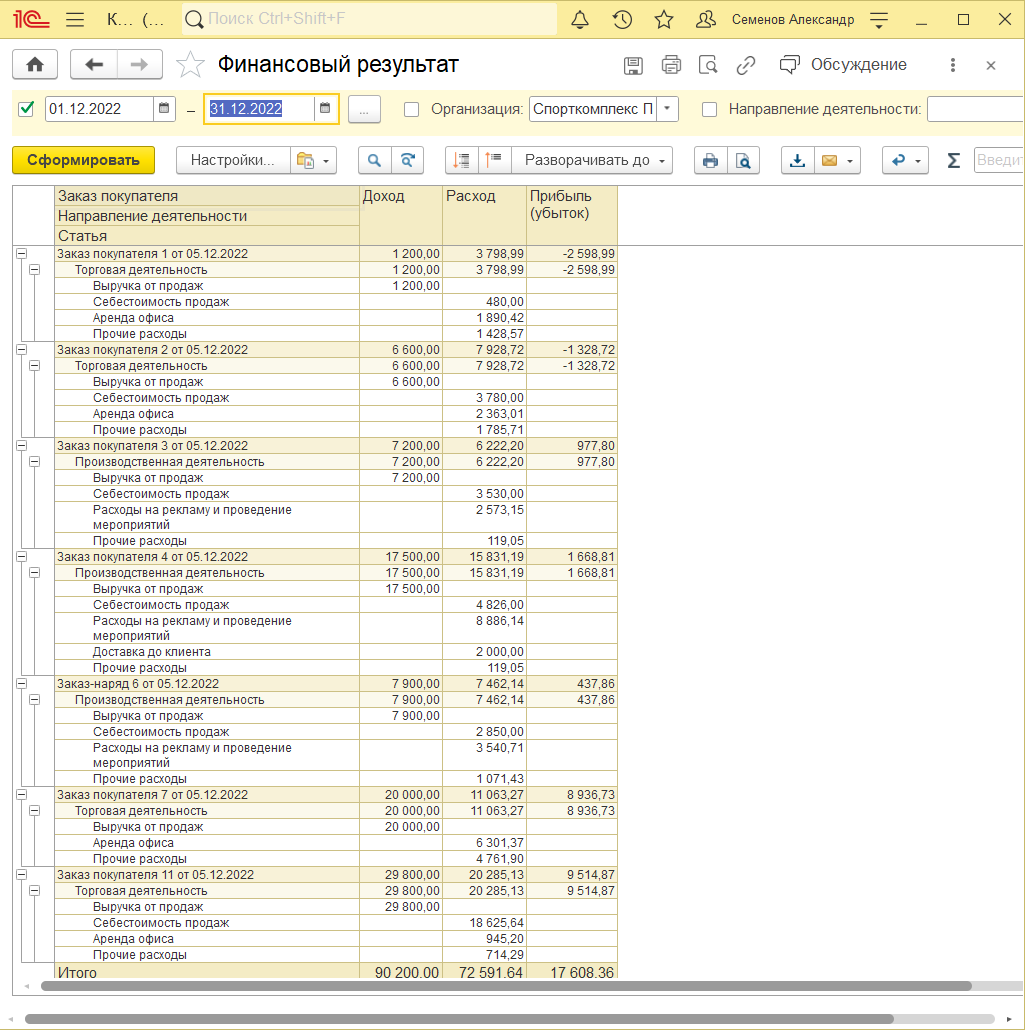Open the 1C main menu hamburger icon
The width and height of the screenshot is (1025, 1030).
(75, 20)
